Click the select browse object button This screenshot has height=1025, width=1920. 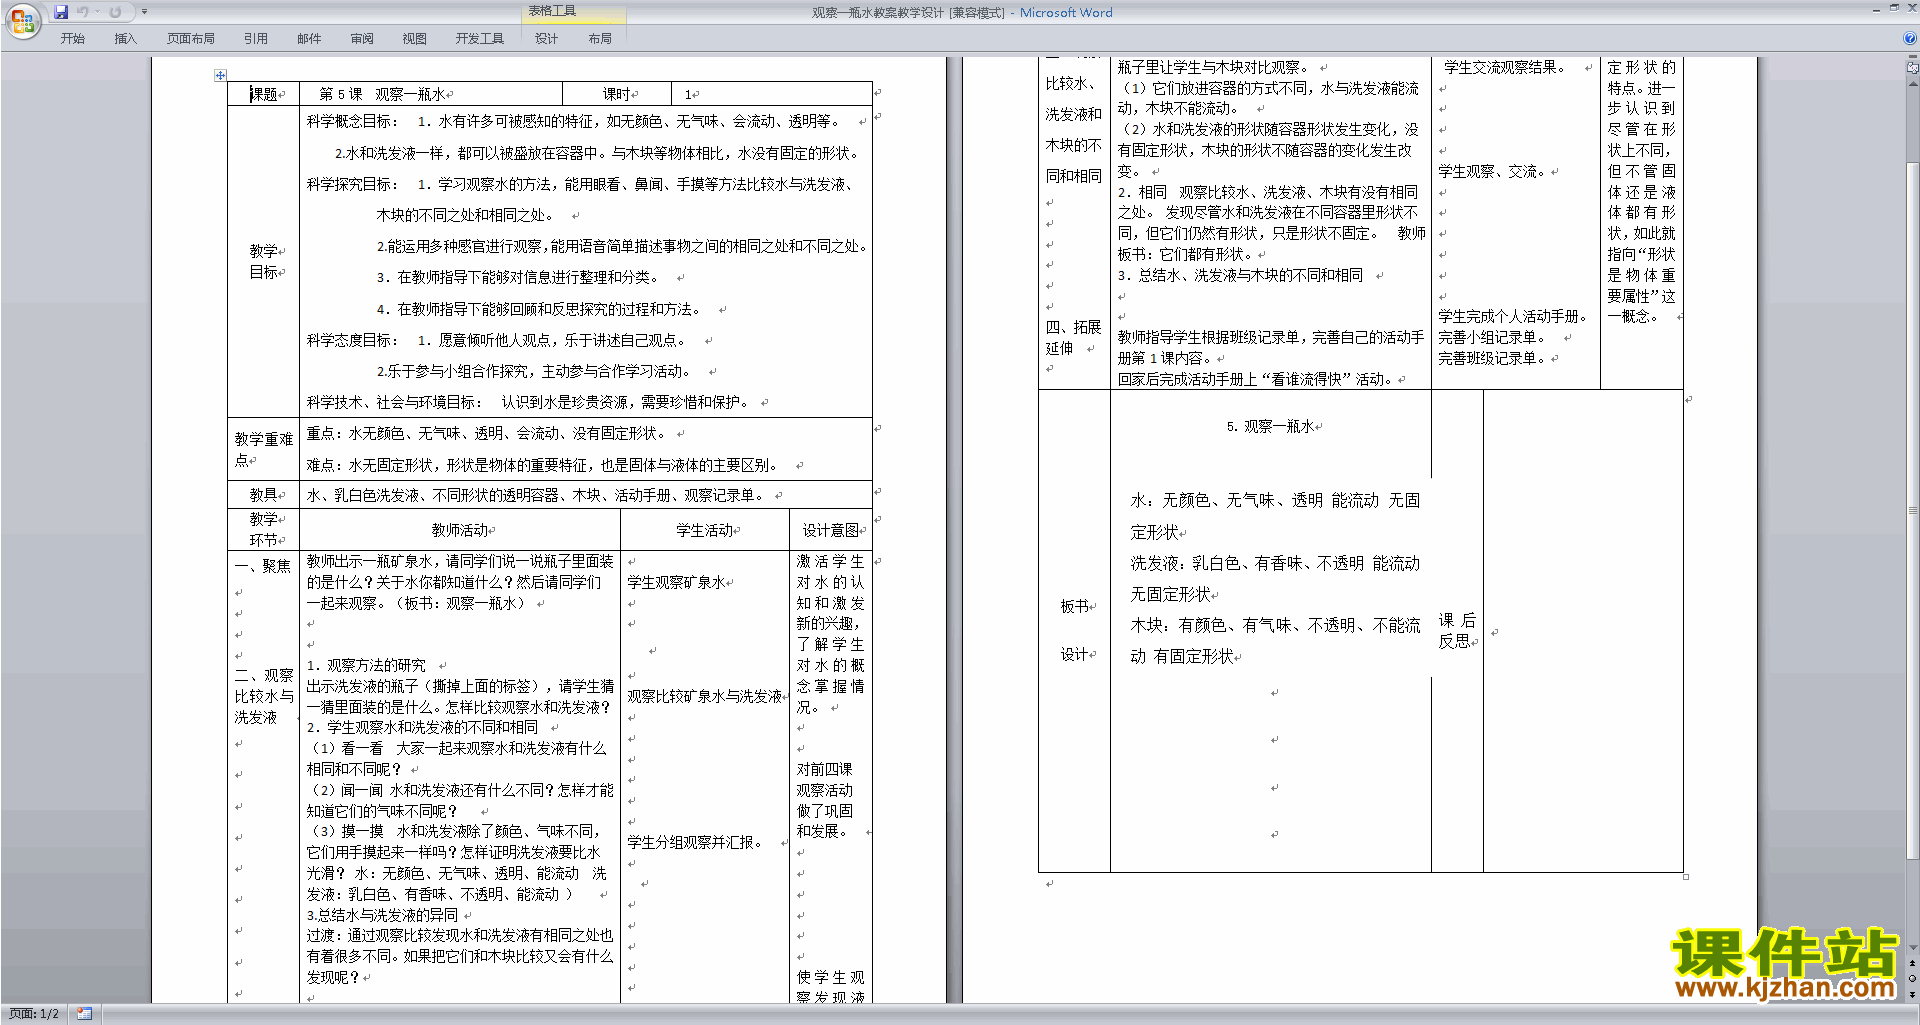click(x=1913, y=979)
